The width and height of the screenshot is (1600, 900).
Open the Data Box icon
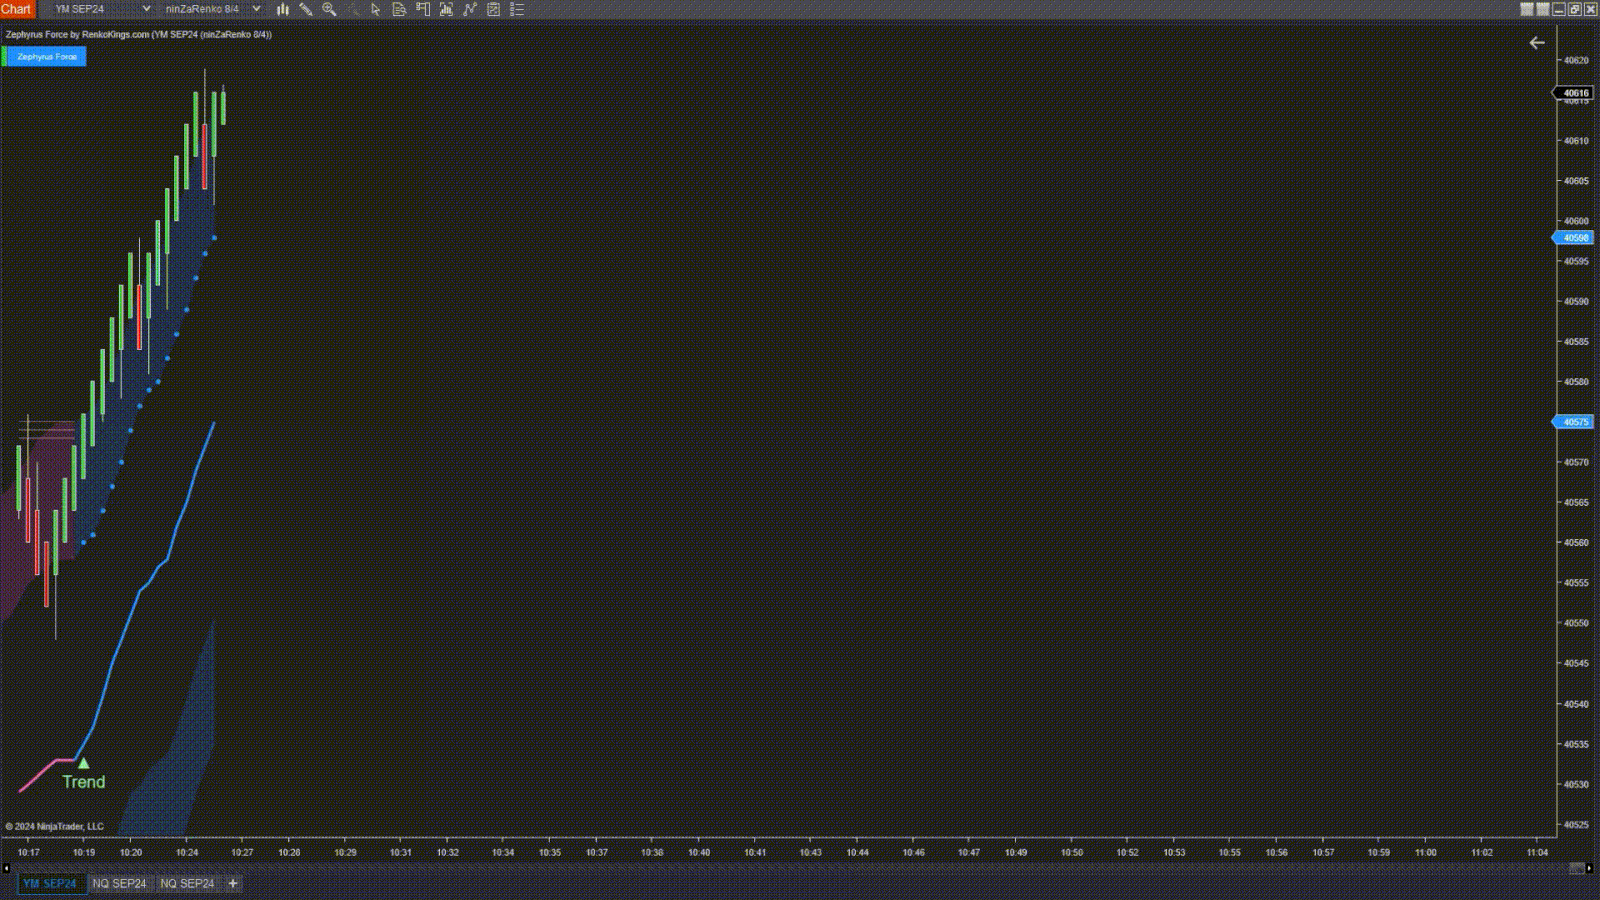pyautogui.click(x=399, y=9)
